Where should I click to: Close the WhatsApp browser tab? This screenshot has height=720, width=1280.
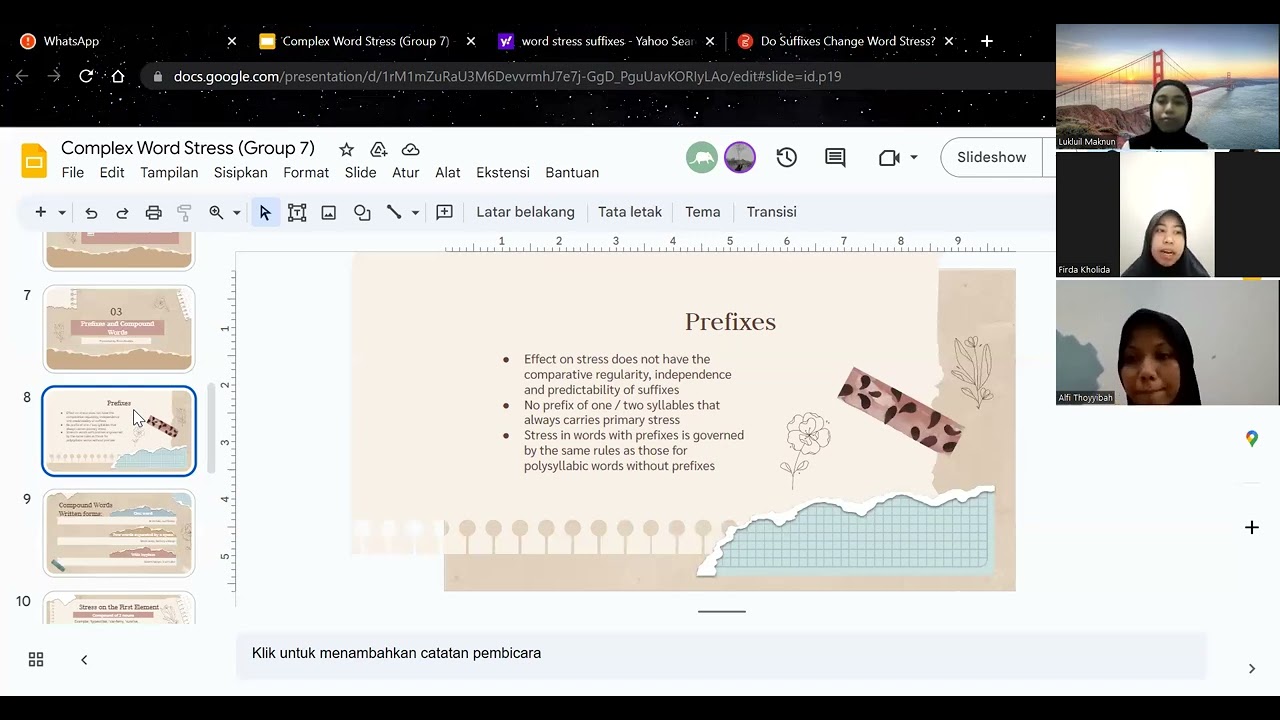click(232, 41)
